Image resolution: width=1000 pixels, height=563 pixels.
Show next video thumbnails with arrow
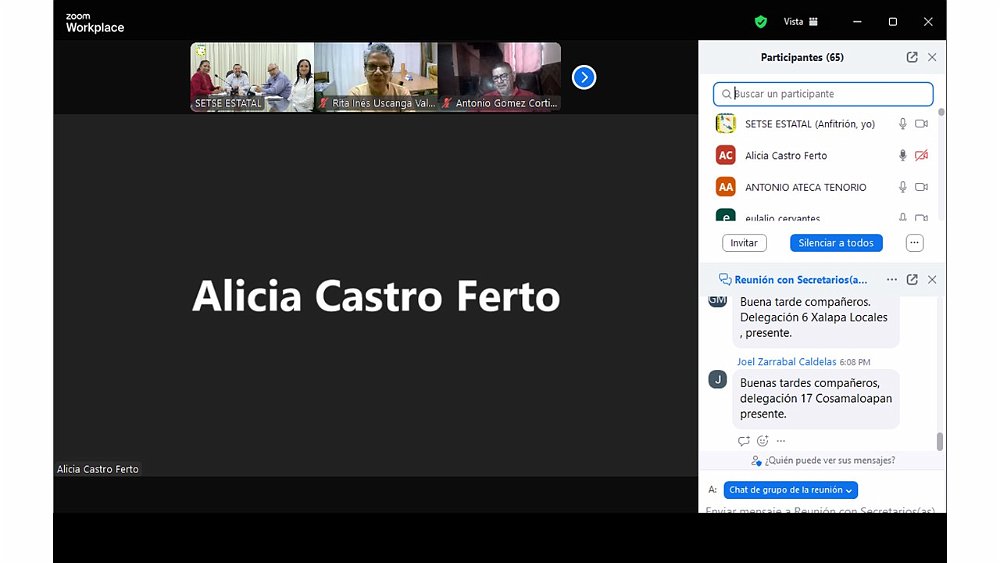pyautogui.click(x=584, y=77)
